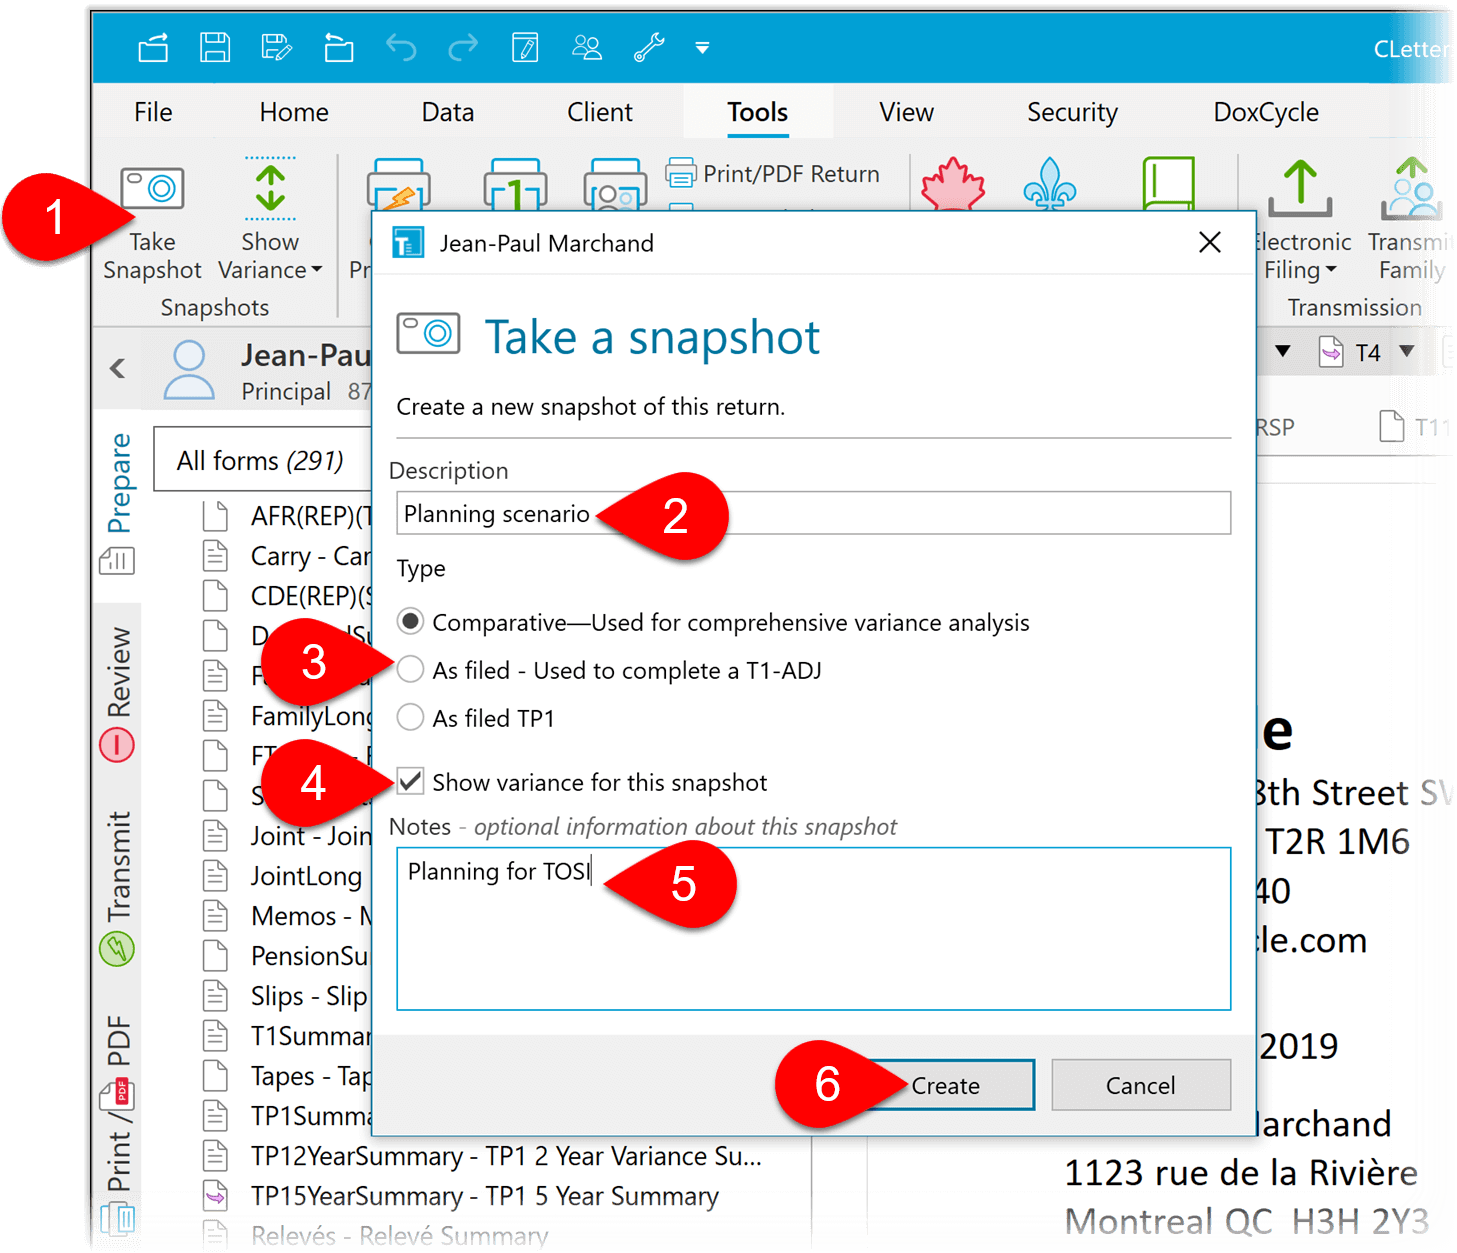The image size is (1457, 1253).
Task: Open the DoxCycle ribbon tab
Action: point(1266,112)
